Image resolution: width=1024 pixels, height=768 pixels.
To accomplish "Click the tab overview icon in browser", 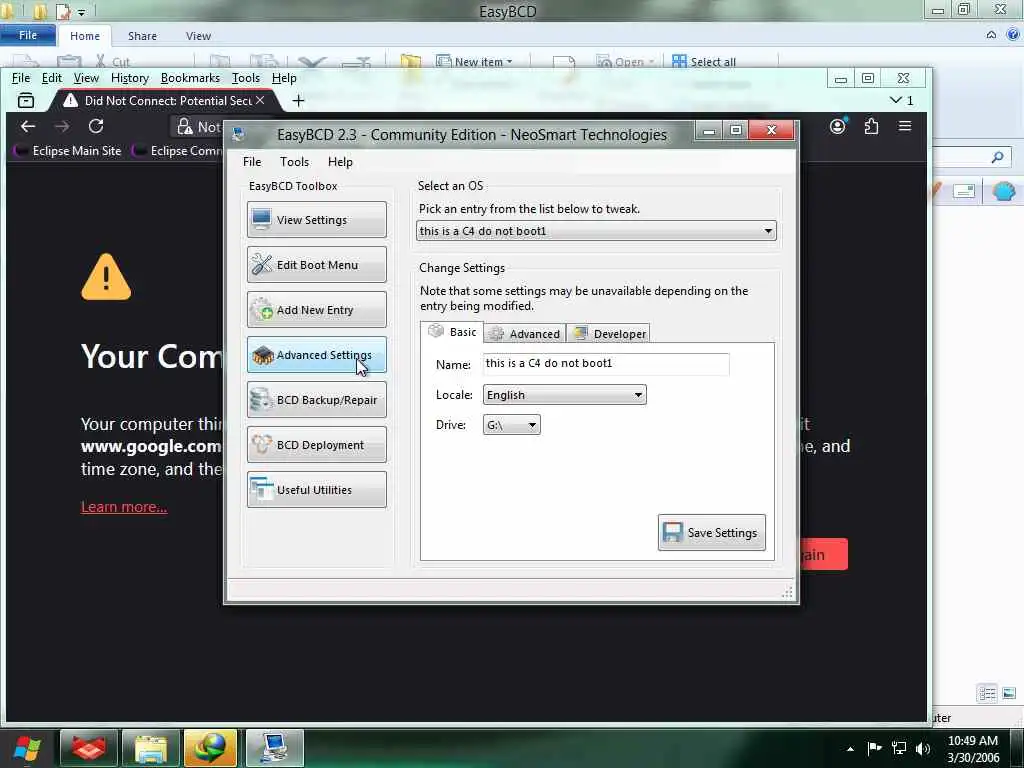I will (x=26, y=101).
